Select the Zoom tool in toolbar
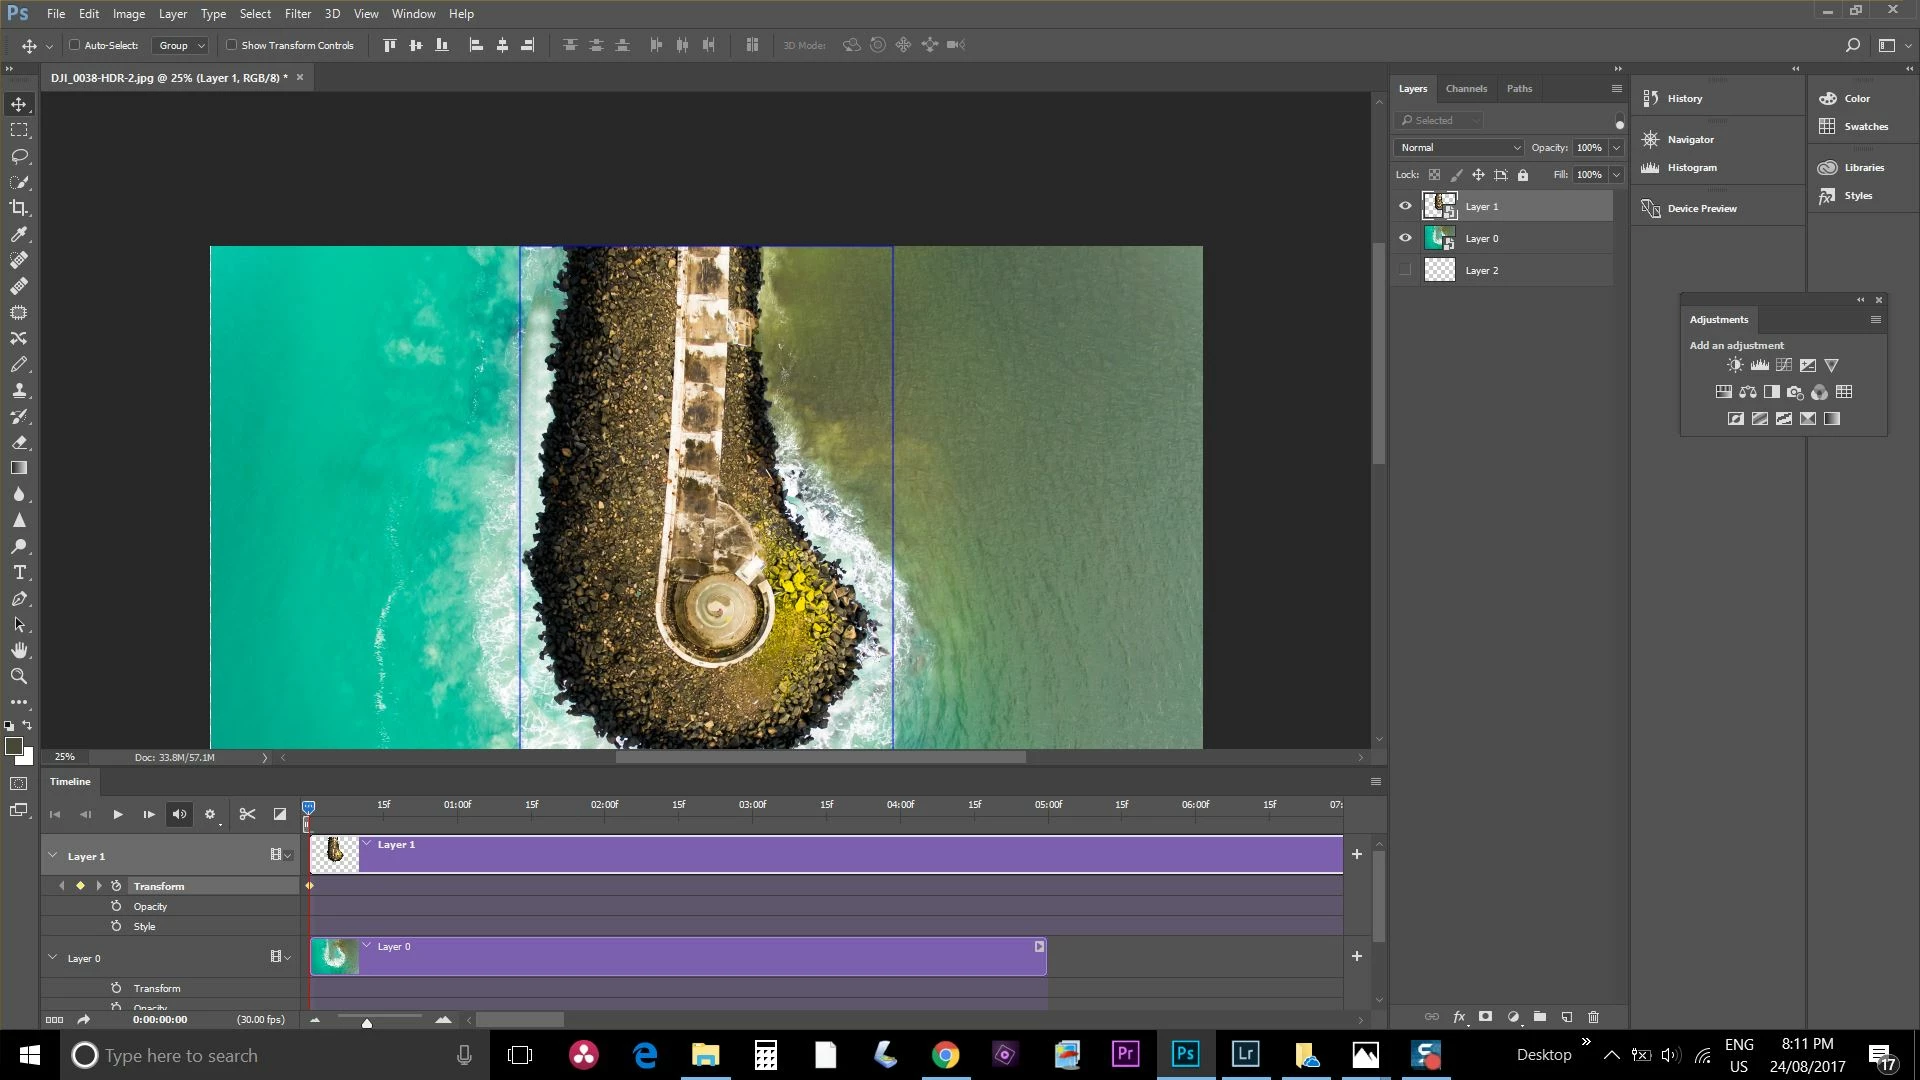The image size is (1920, 1080). tap(19, 676)
